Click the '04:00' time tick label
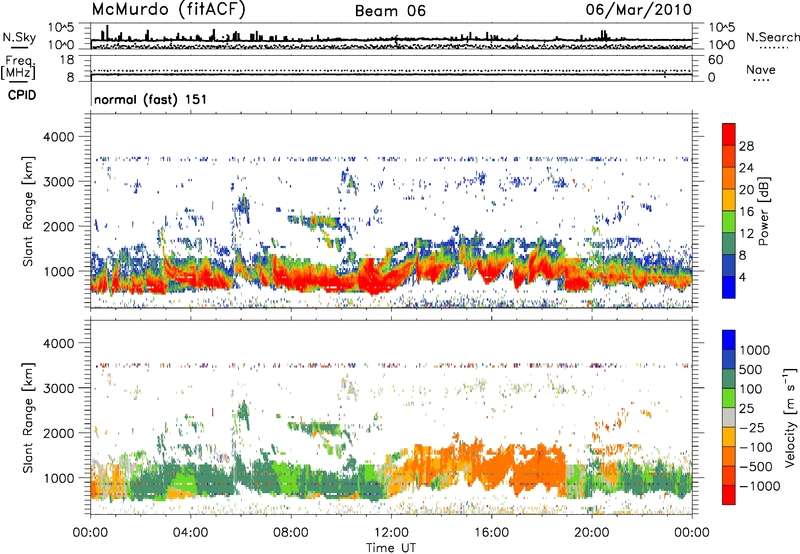 click(x=190, y=533)
